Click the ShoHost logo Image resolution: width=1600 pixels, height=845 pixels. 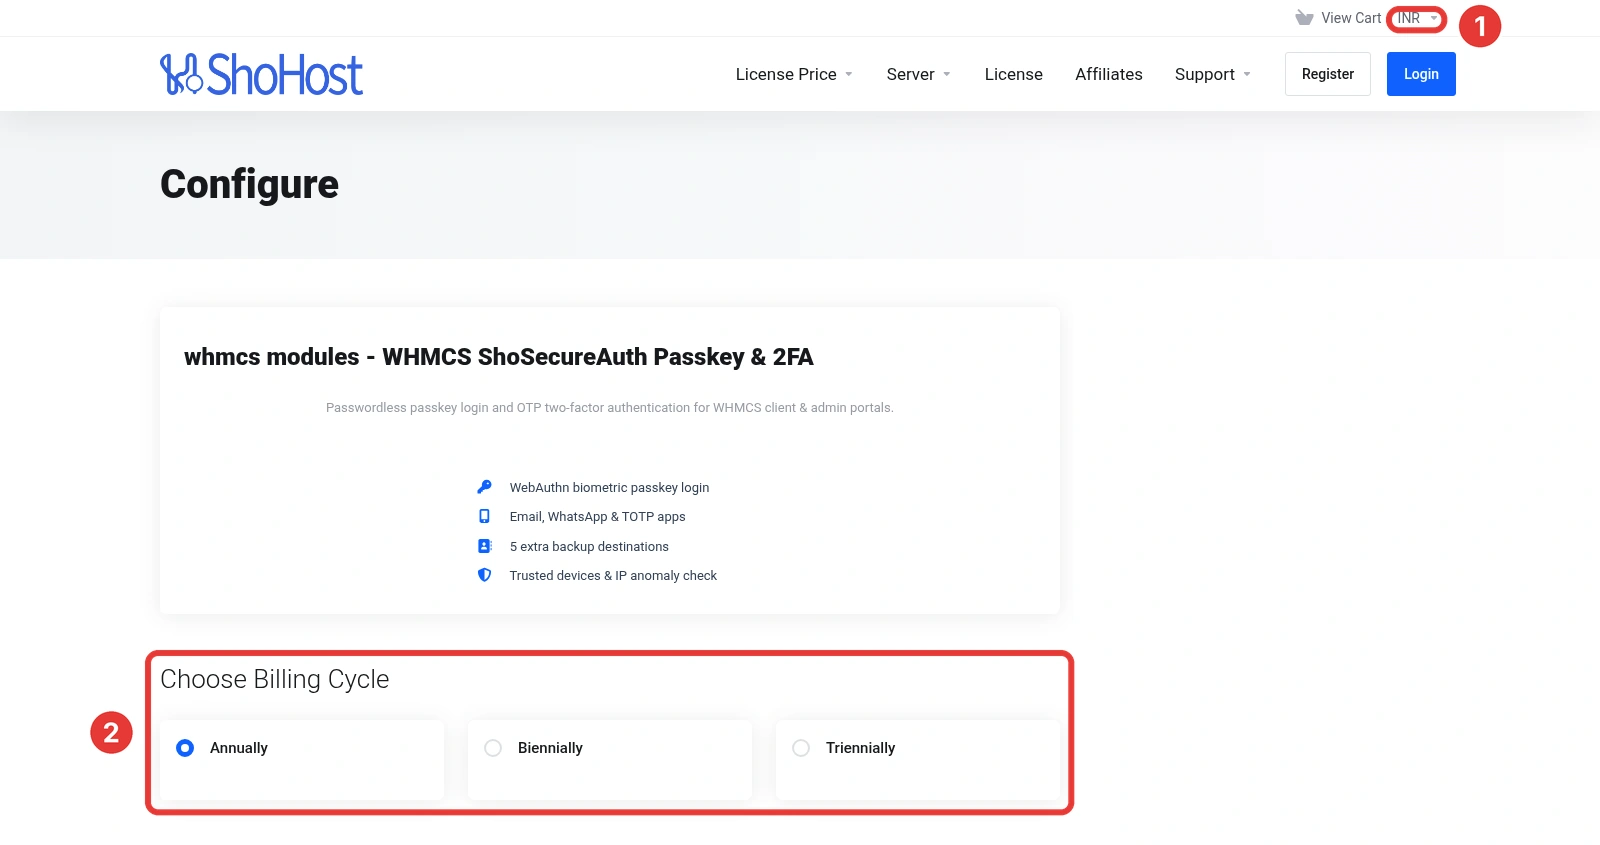tap(261, 74)
